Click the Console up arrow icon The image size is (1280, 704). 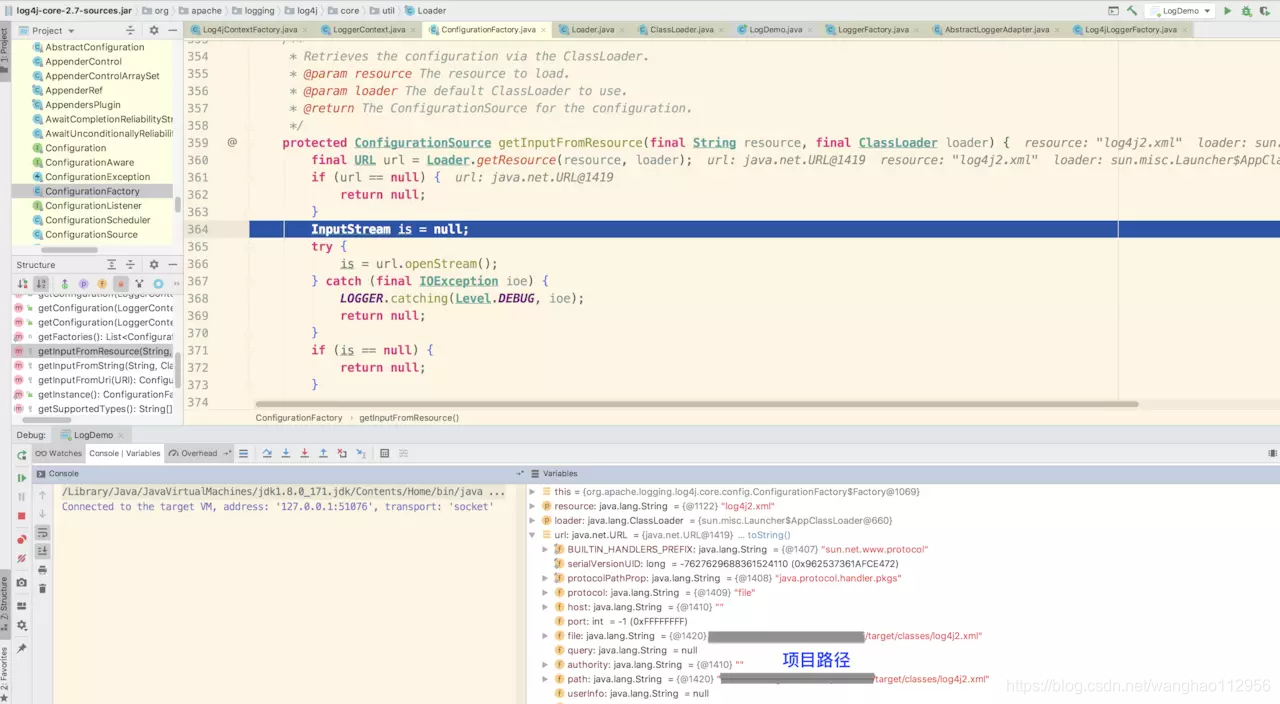coord(42,495)
